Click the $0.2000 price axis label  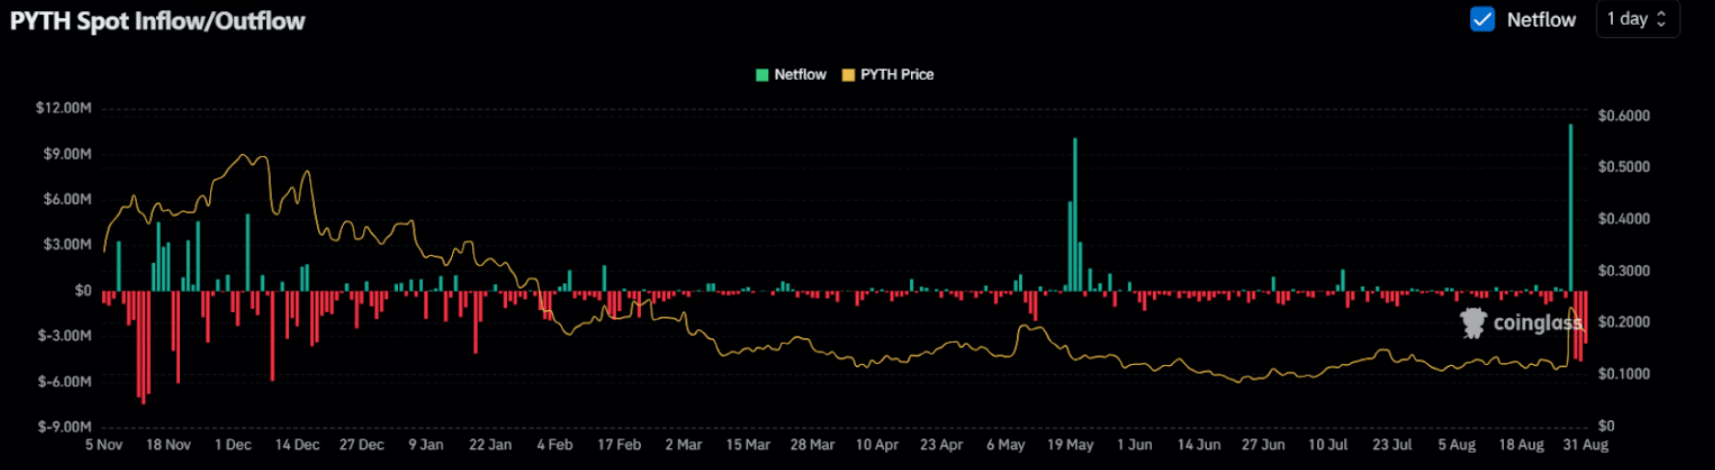[1624, 322]
